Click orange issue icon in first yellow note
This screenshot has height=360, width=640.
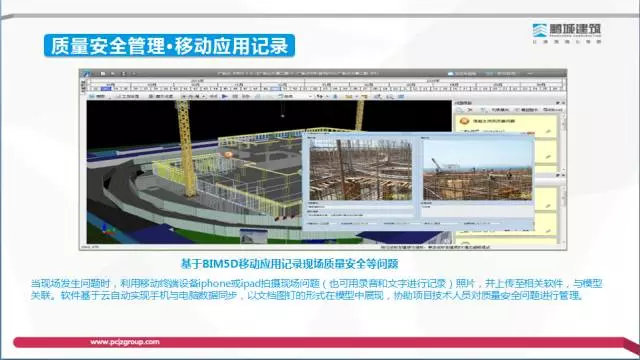point(464,121)
